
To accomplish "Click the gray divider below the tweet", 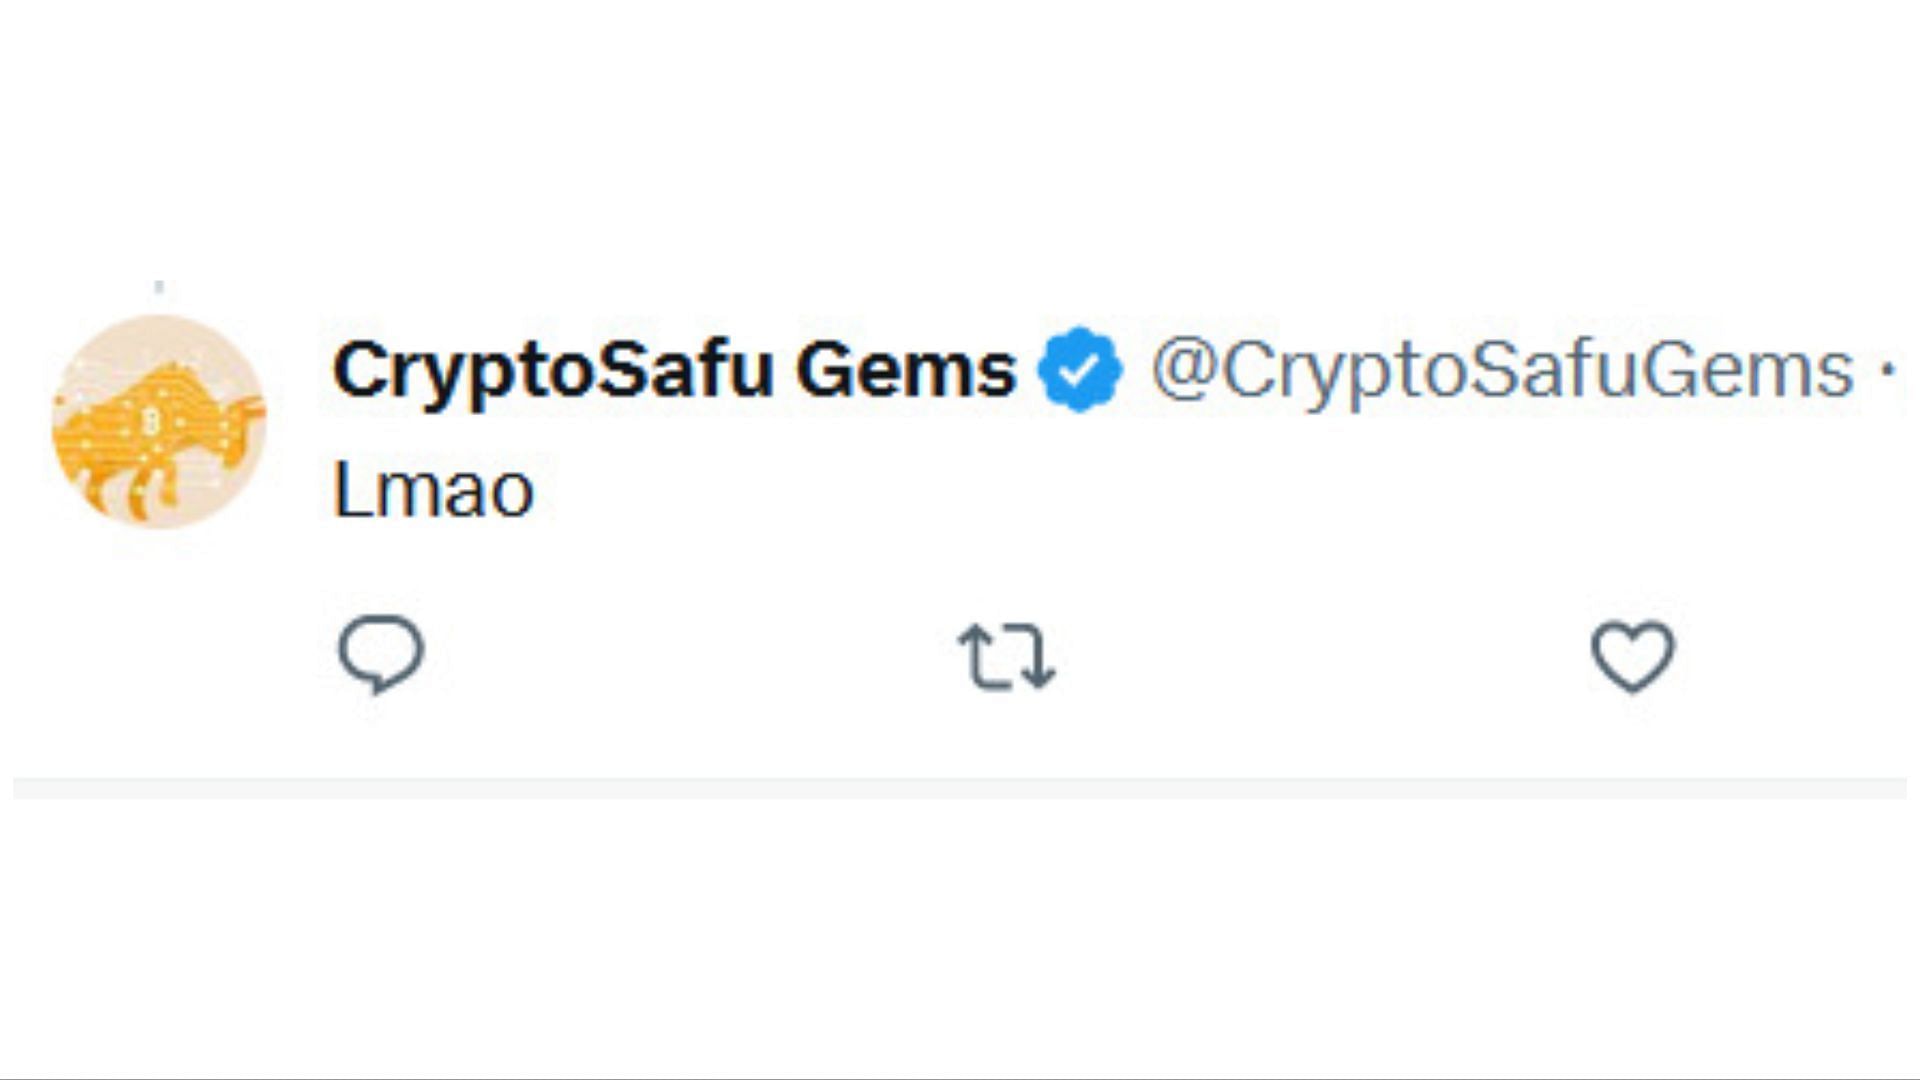I will 960,788.
